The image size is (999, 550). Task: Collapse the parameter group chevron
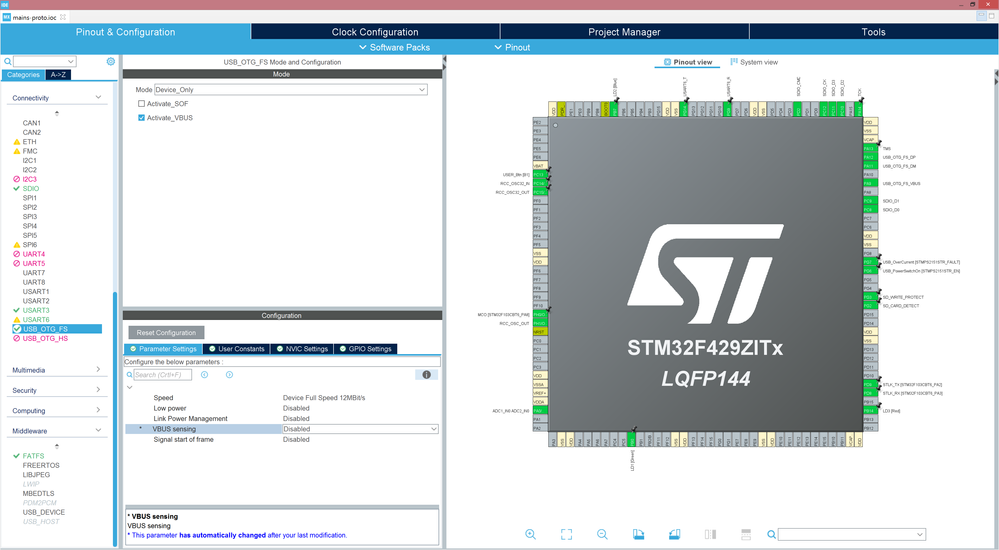[x=129, y=387]
